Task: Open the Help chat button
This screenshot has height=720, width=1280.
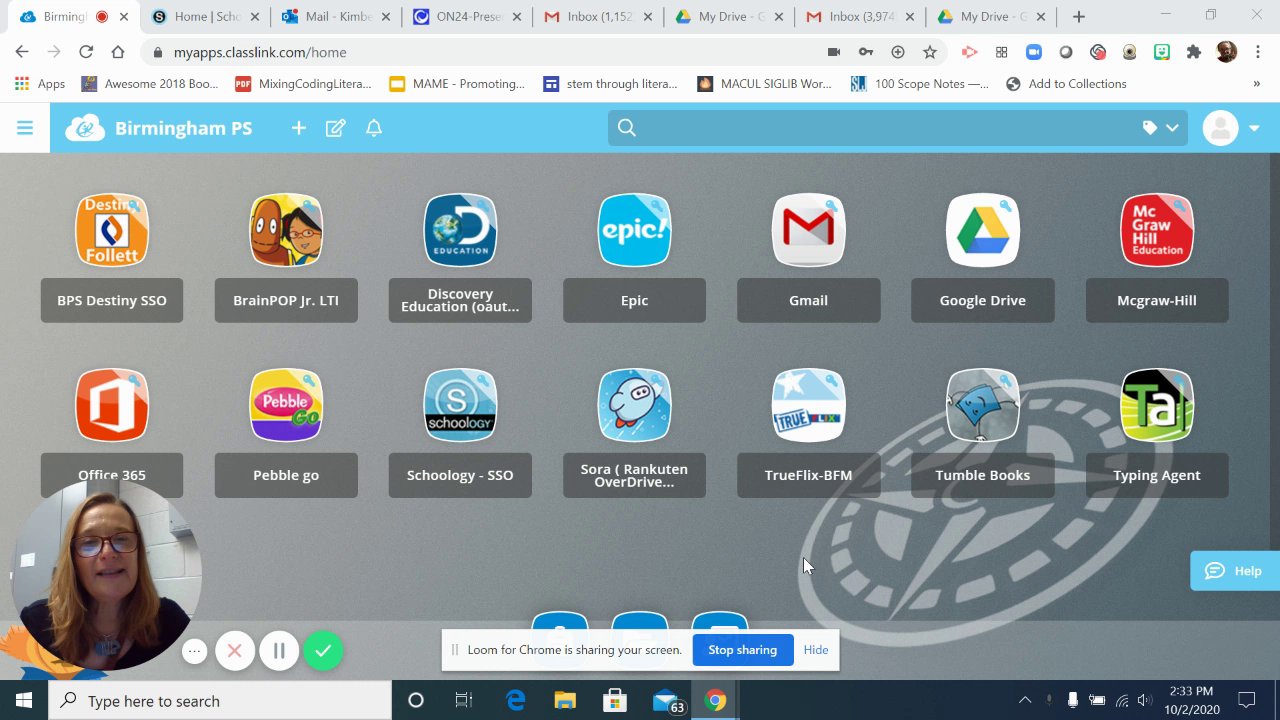Action: 1235,571
